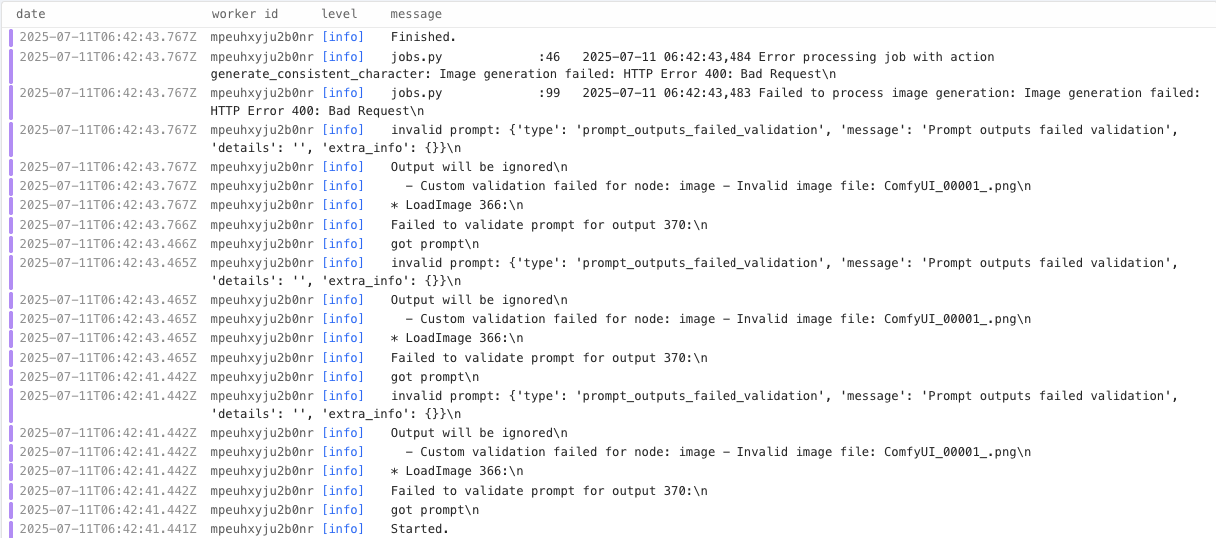Click the "date" column header
Image resolution: width=1216 pixels, height=538 pixels.
30,14
